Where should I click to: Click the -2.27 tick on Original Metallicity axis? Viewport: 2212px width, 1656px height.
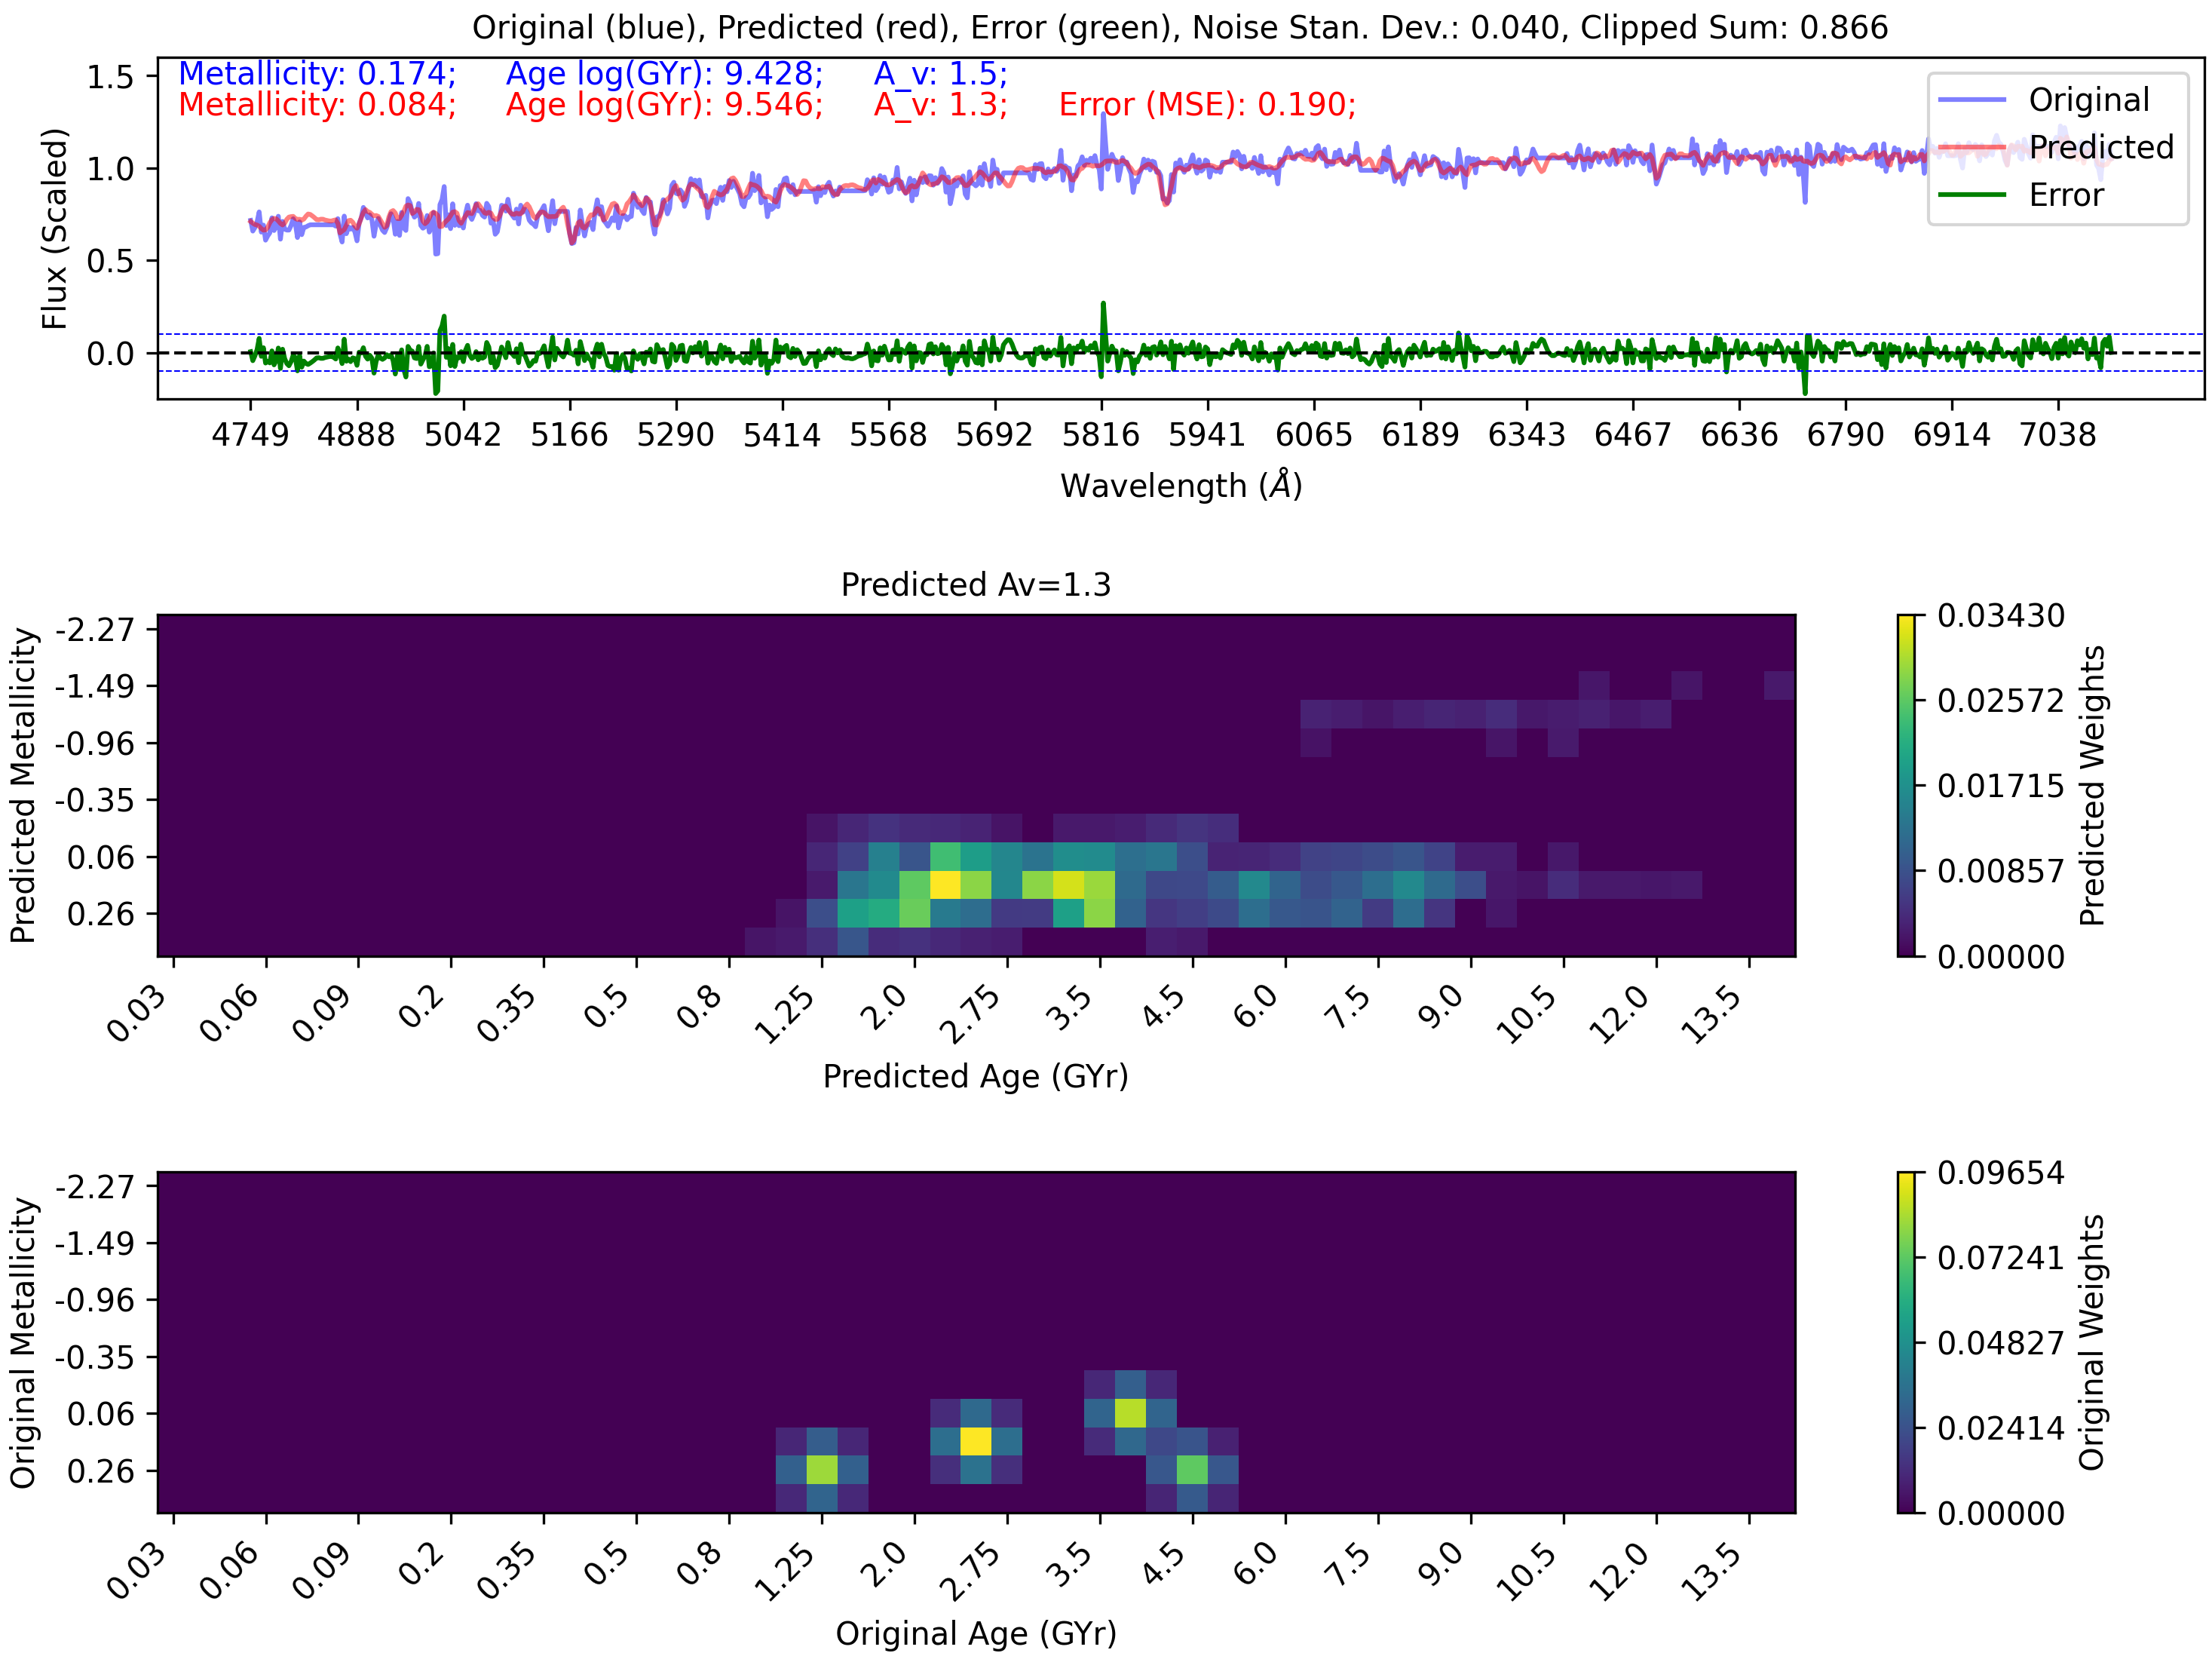tap(94, 1187)
